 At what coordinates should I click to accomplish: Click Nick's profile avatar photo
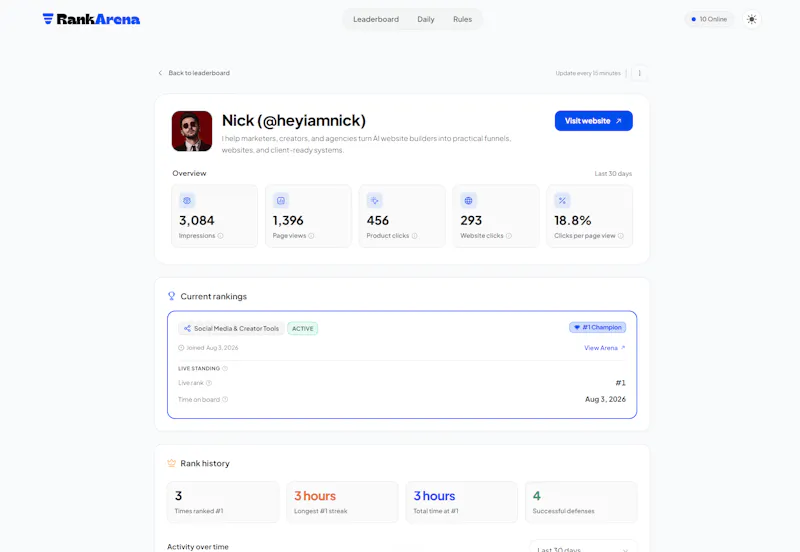(x=192, y=131)
